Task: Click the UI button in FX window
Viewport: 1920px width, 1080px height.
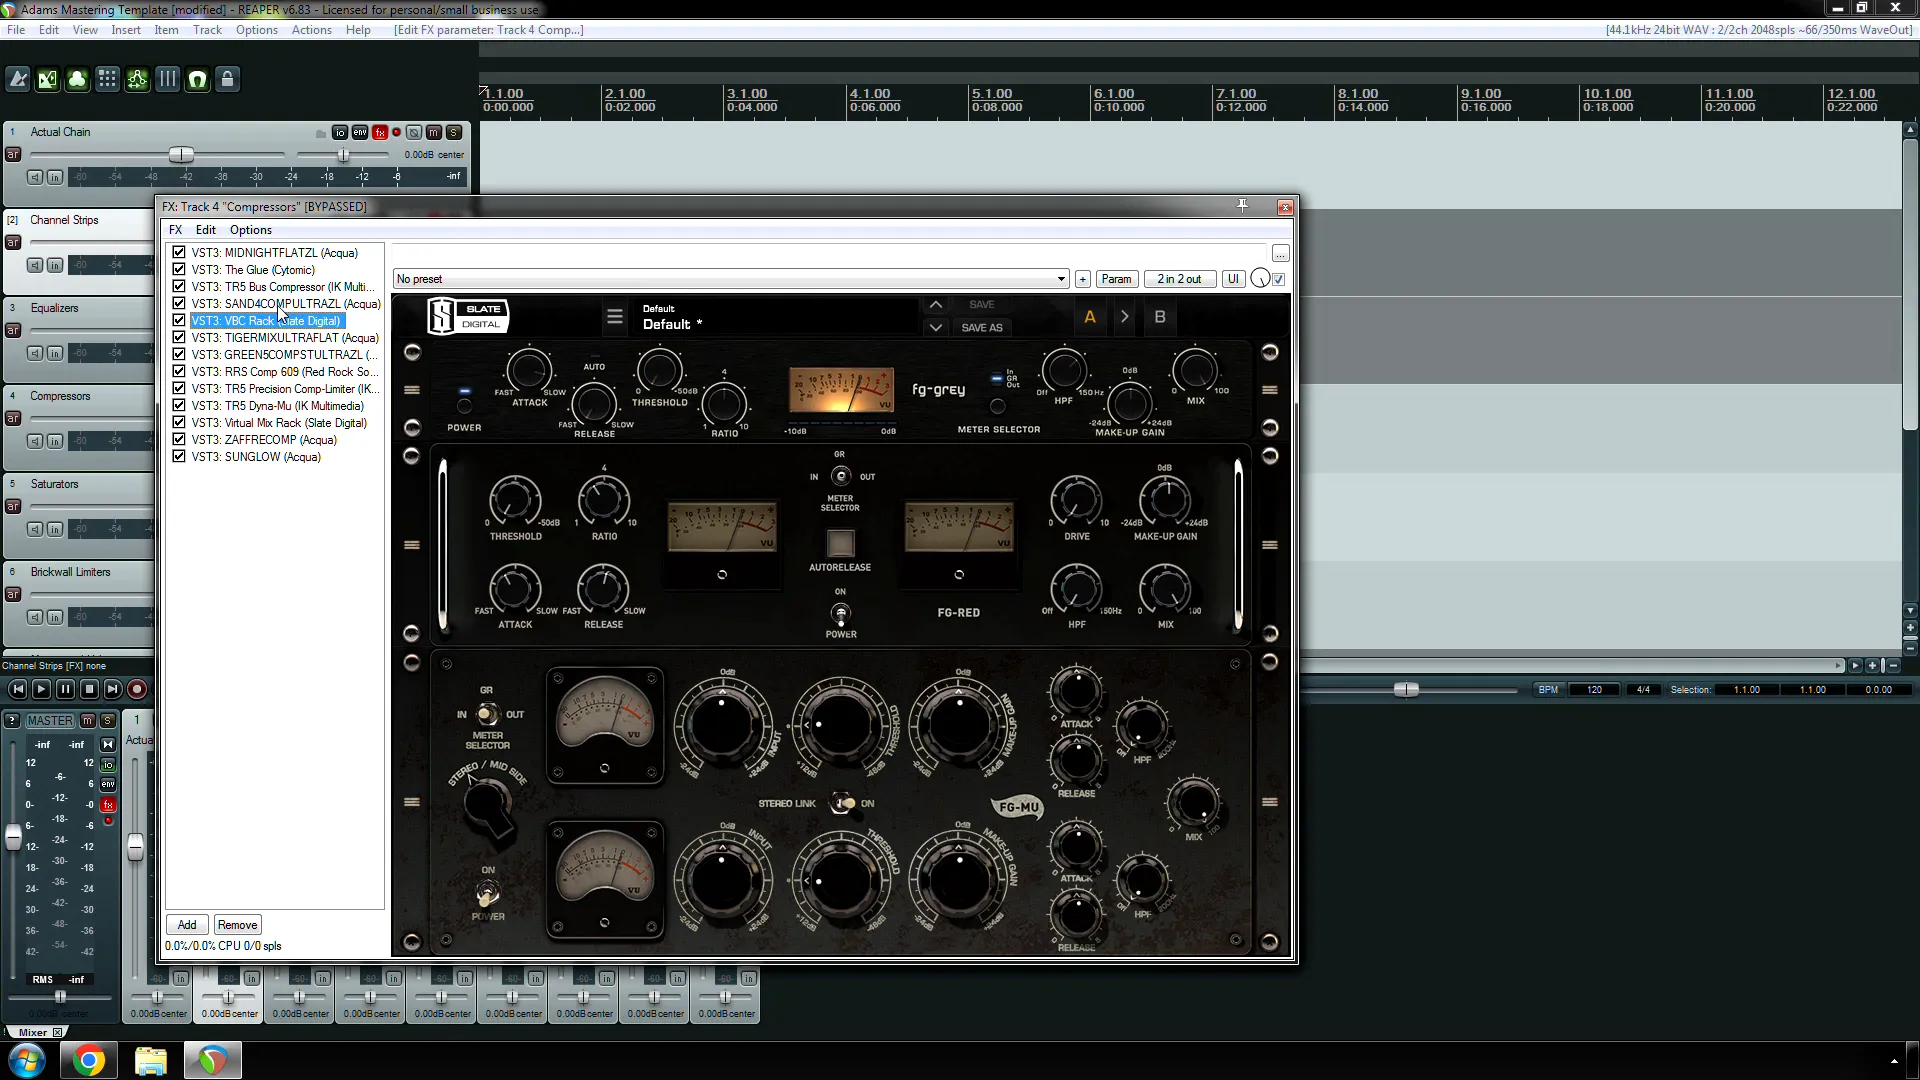Action: 1233,279
